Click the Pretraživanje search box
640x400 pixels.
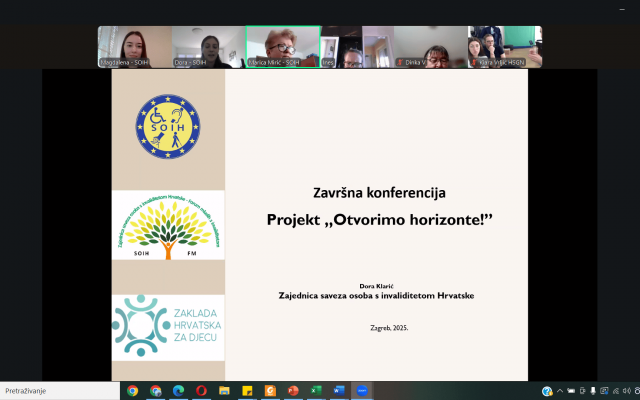coord(60,391)
